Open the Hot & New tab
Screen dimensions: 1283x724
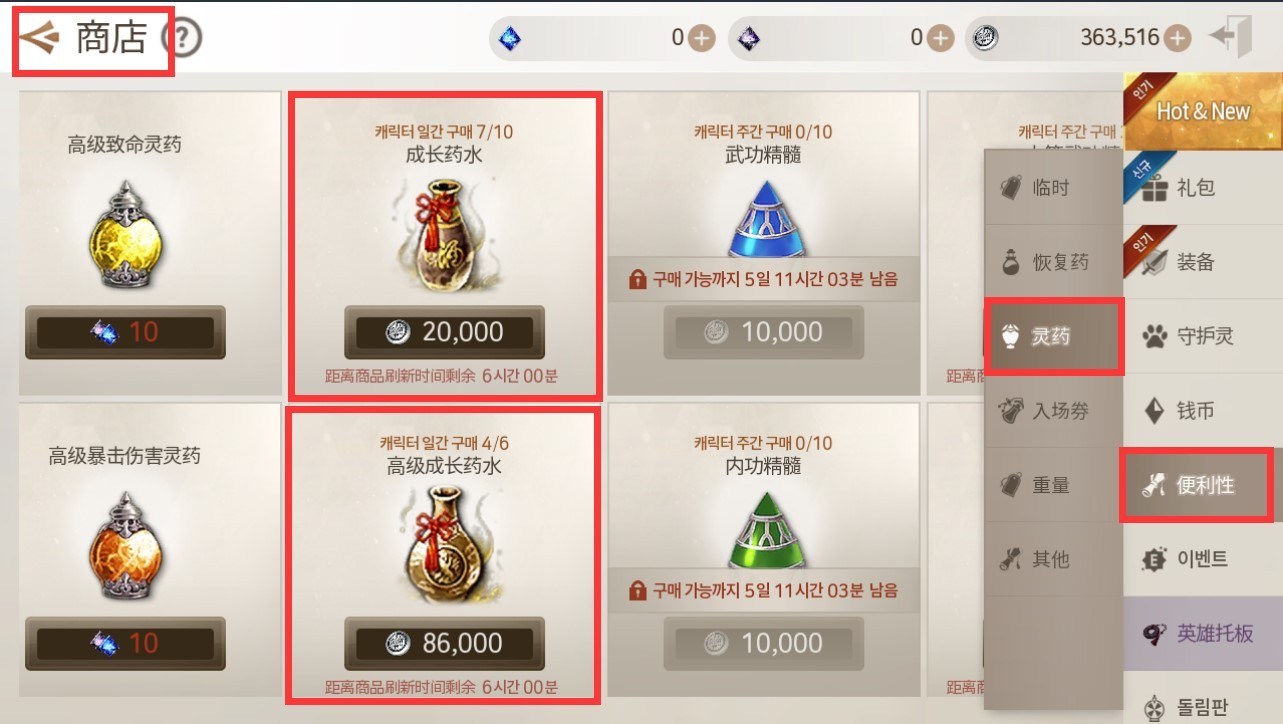point(1203,111)
